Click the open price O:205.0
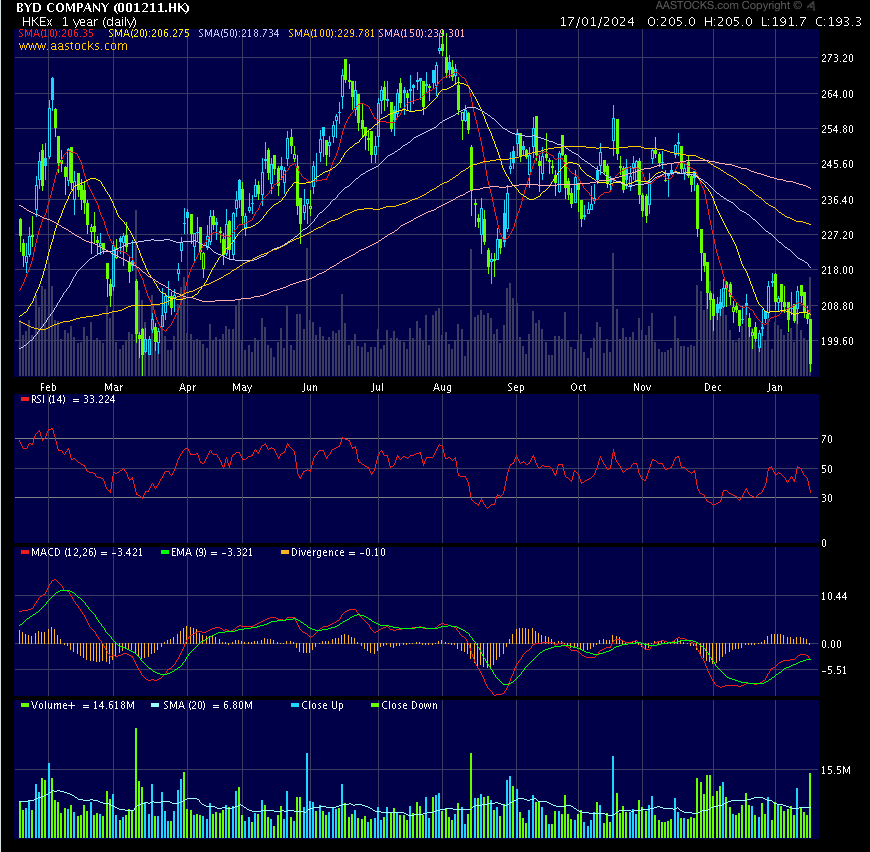Viewport: 870px width, 852px height. coord(671,22)
